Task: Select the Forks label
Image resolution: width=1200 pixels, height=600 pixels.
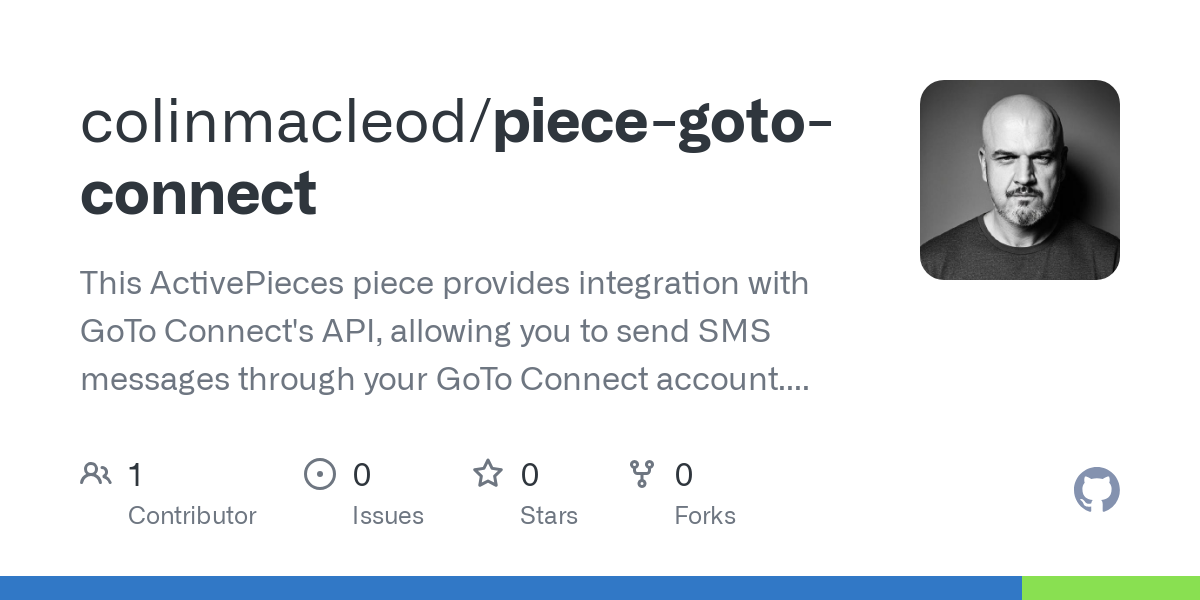Action: [x=705, y=516]
